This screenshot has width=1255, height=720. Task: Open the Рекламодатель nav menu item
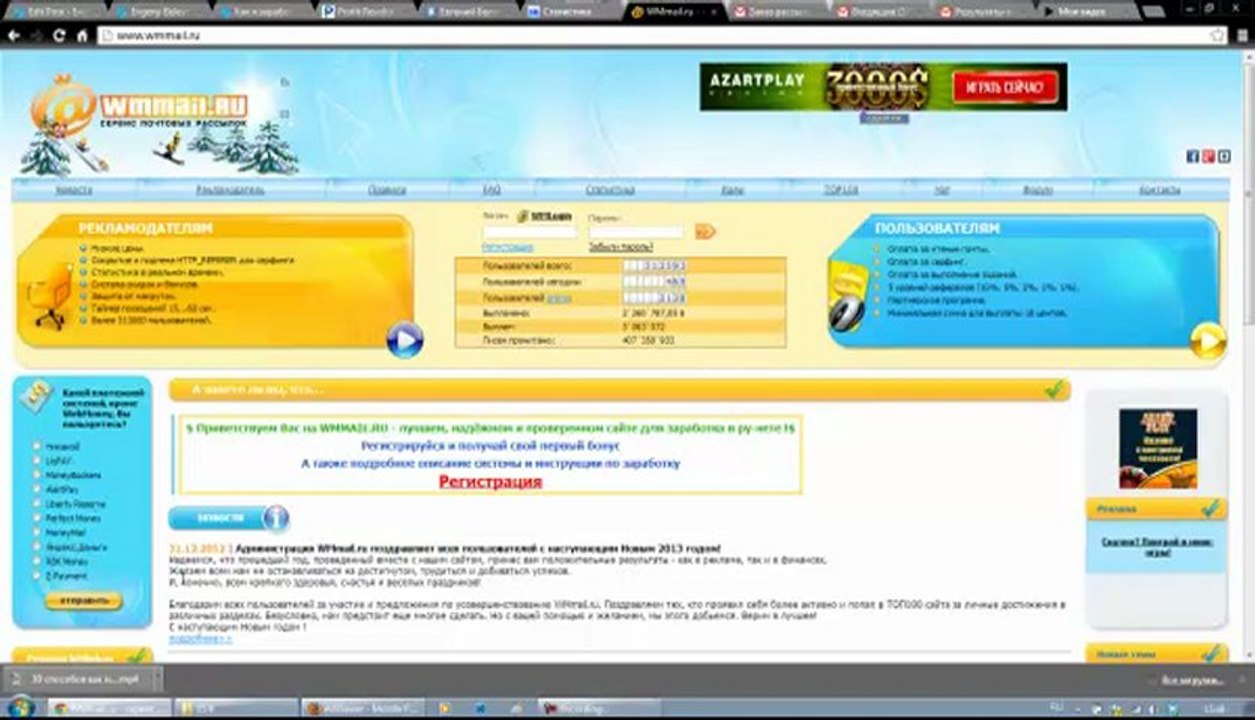click(x=230, y=189)
